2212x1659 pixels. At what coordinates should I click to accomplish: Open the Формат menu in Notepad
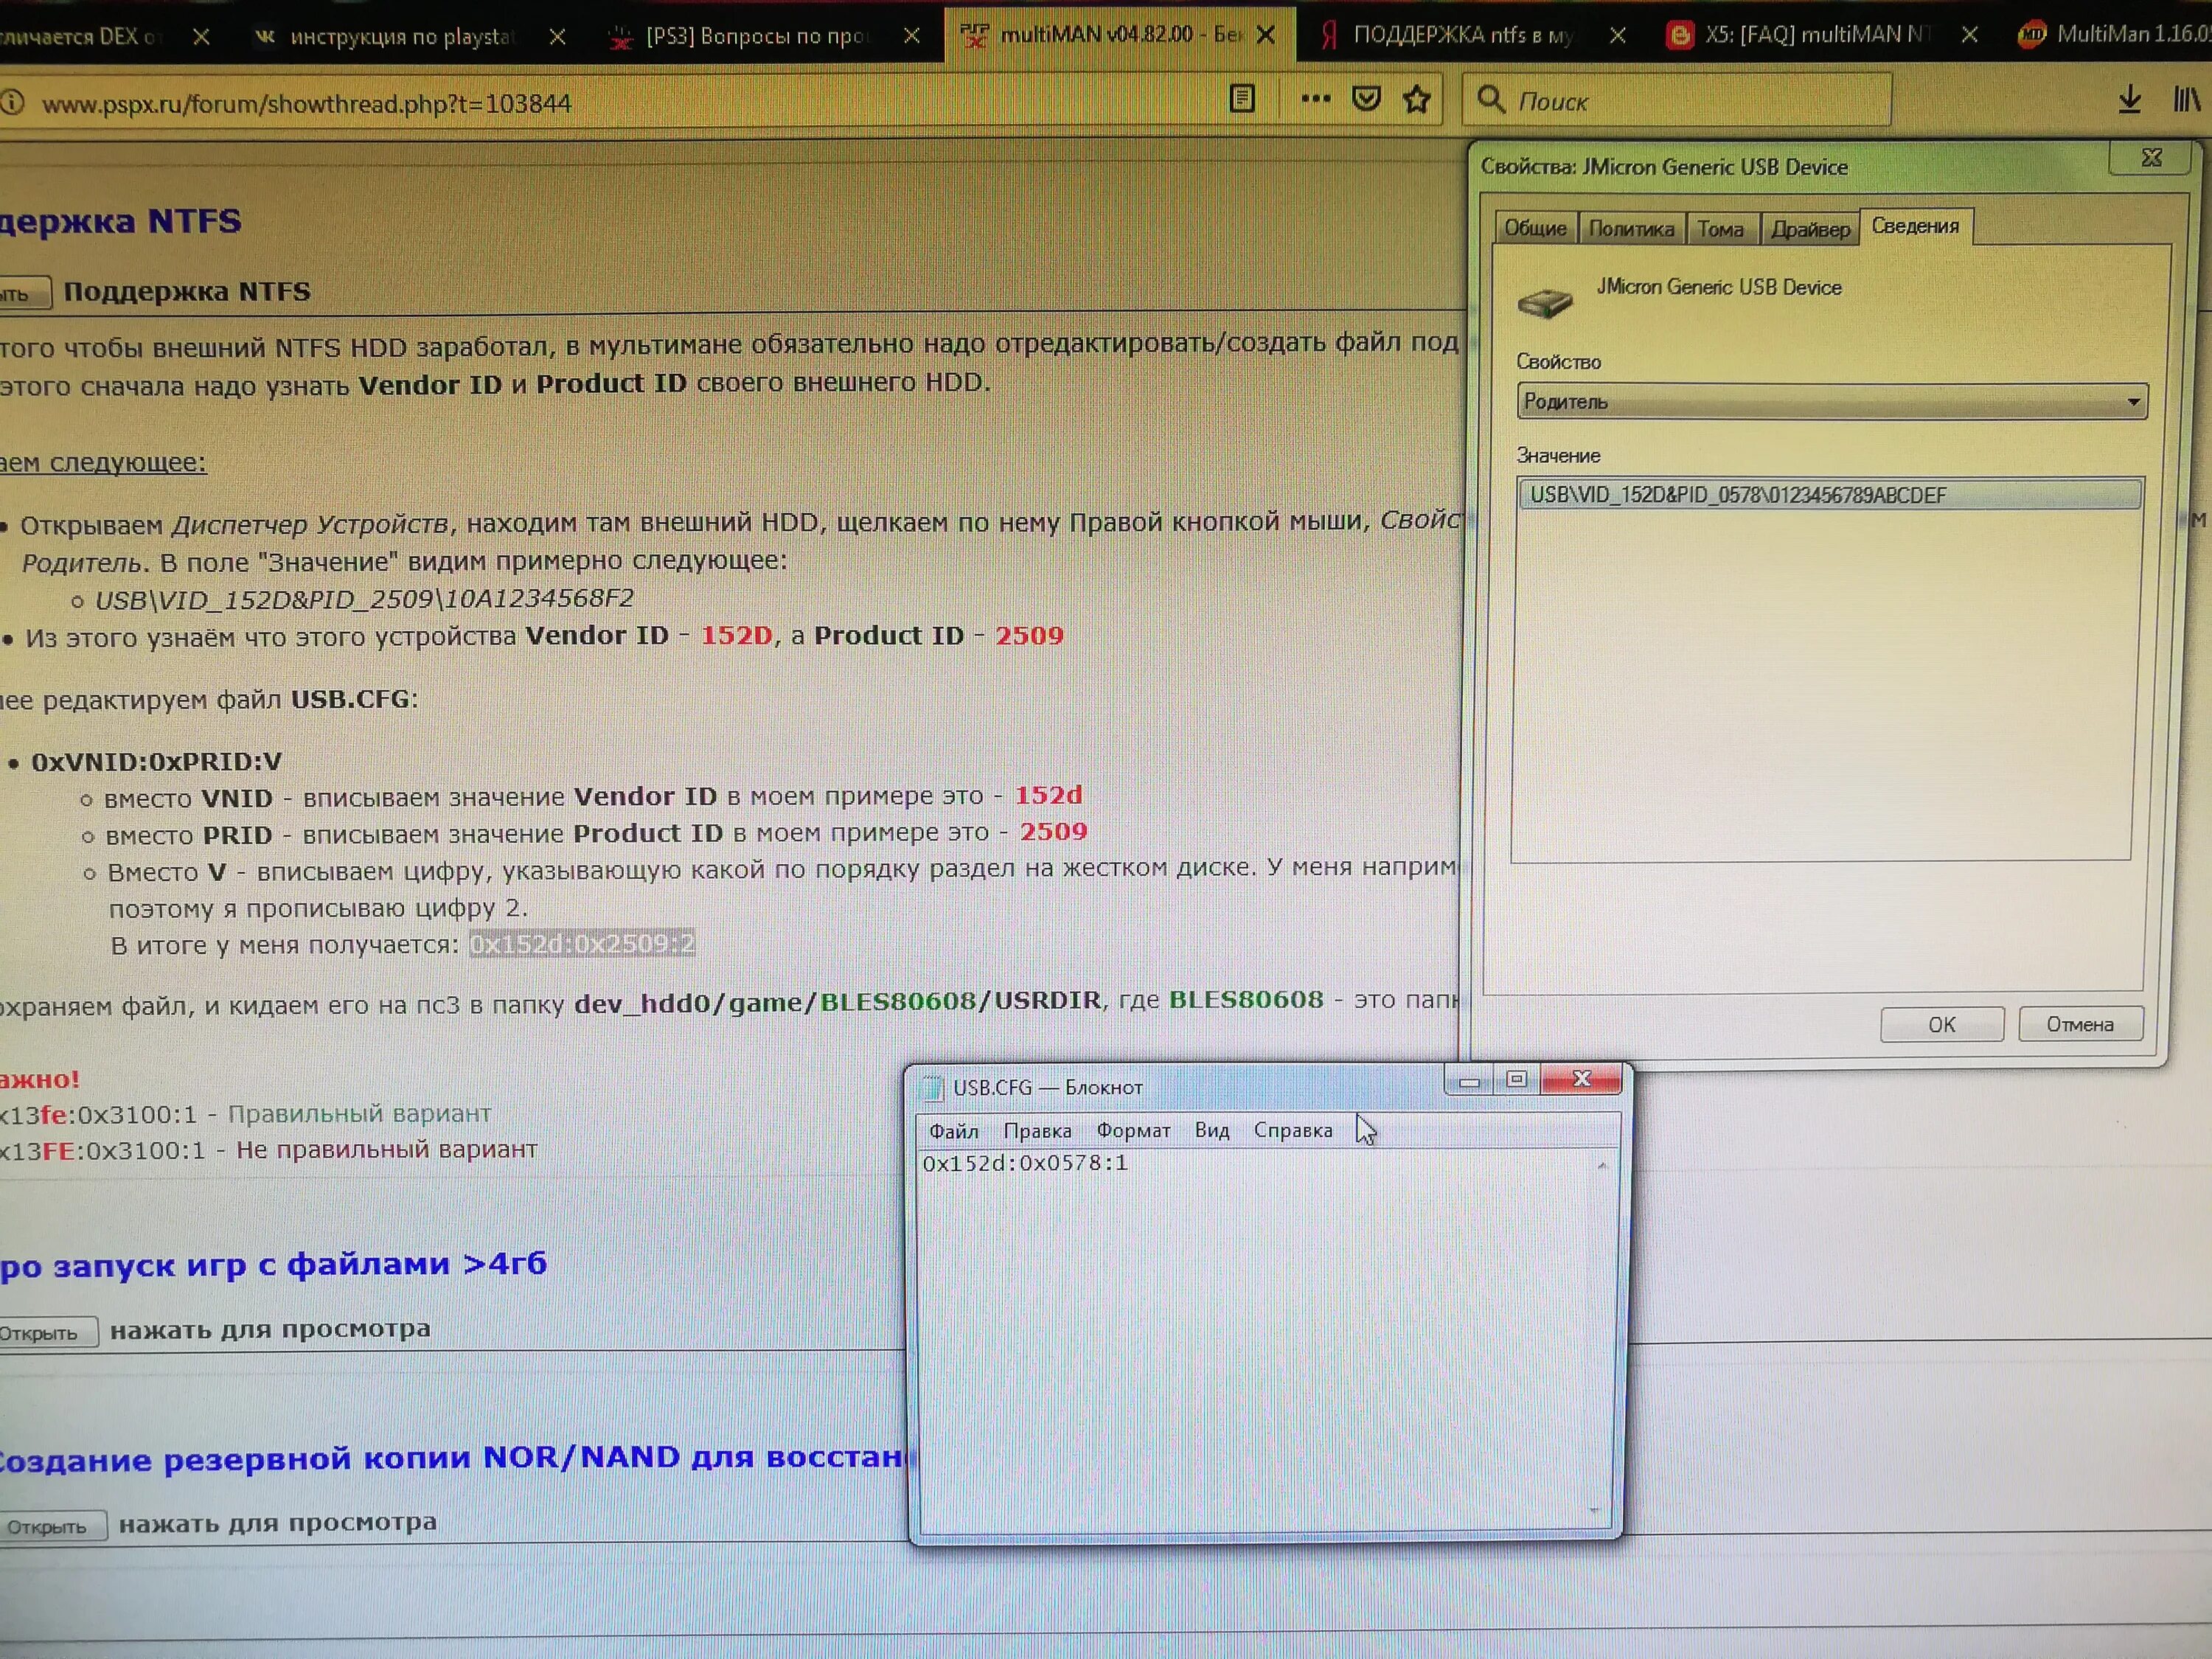(x=1133, y=1130)
